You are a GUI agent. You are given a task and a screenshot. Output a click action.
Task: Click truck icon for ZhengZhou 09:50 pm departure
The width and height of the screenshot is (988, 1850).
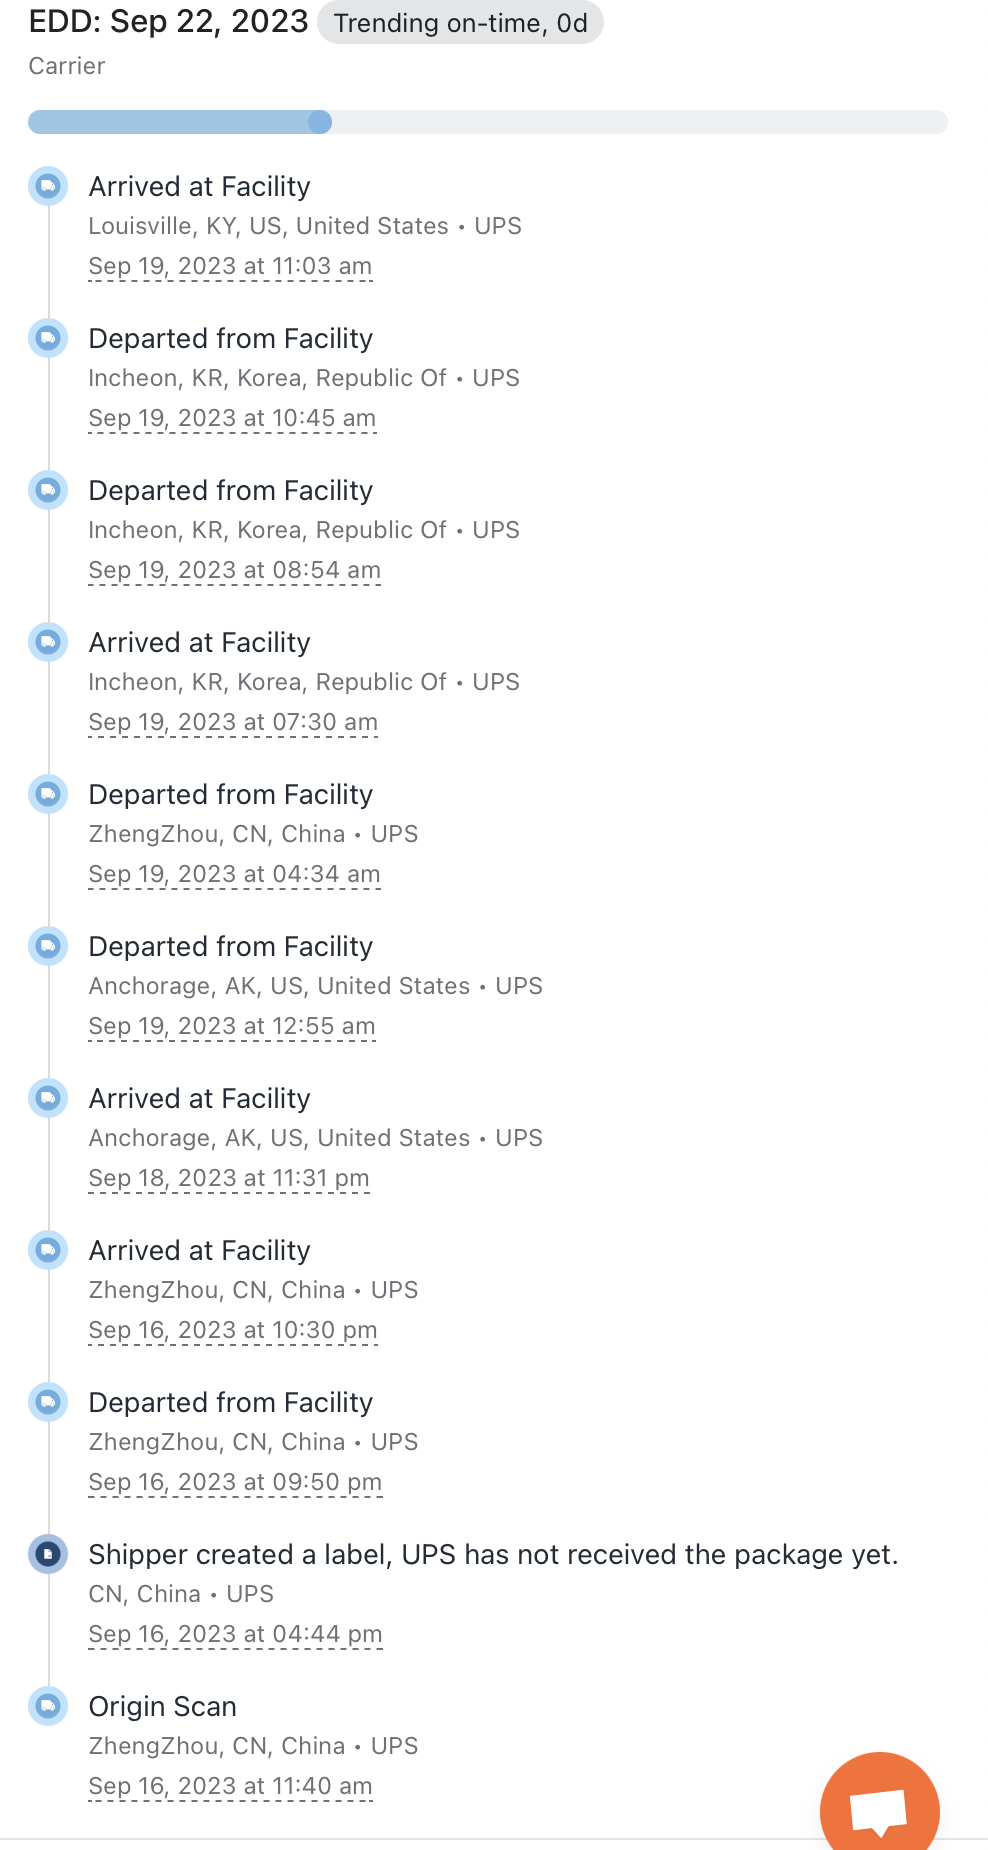48,1402
